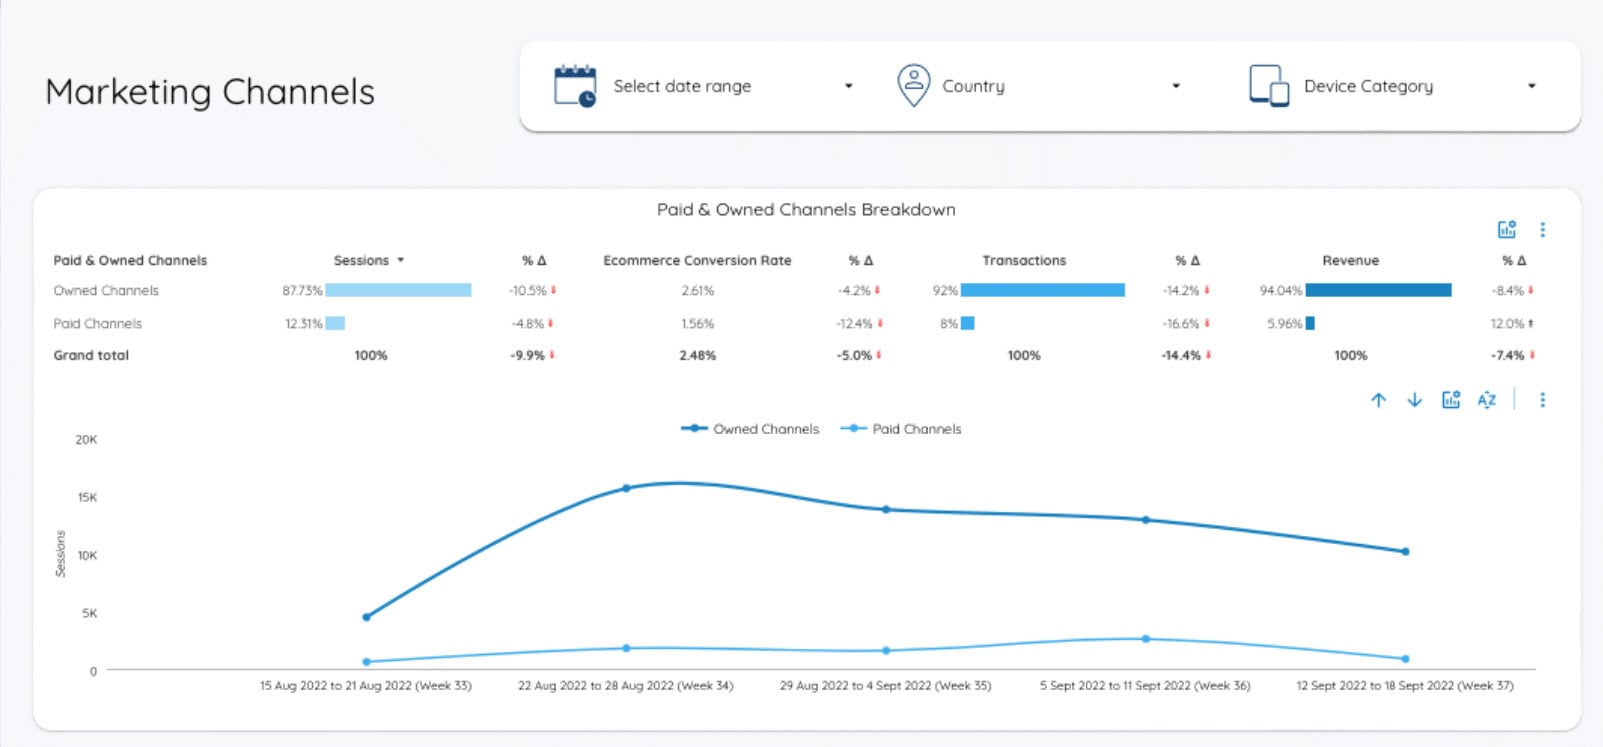
Task: Click the Ecommerce Conversion Rate column header
Action: [x=697, y=260]
